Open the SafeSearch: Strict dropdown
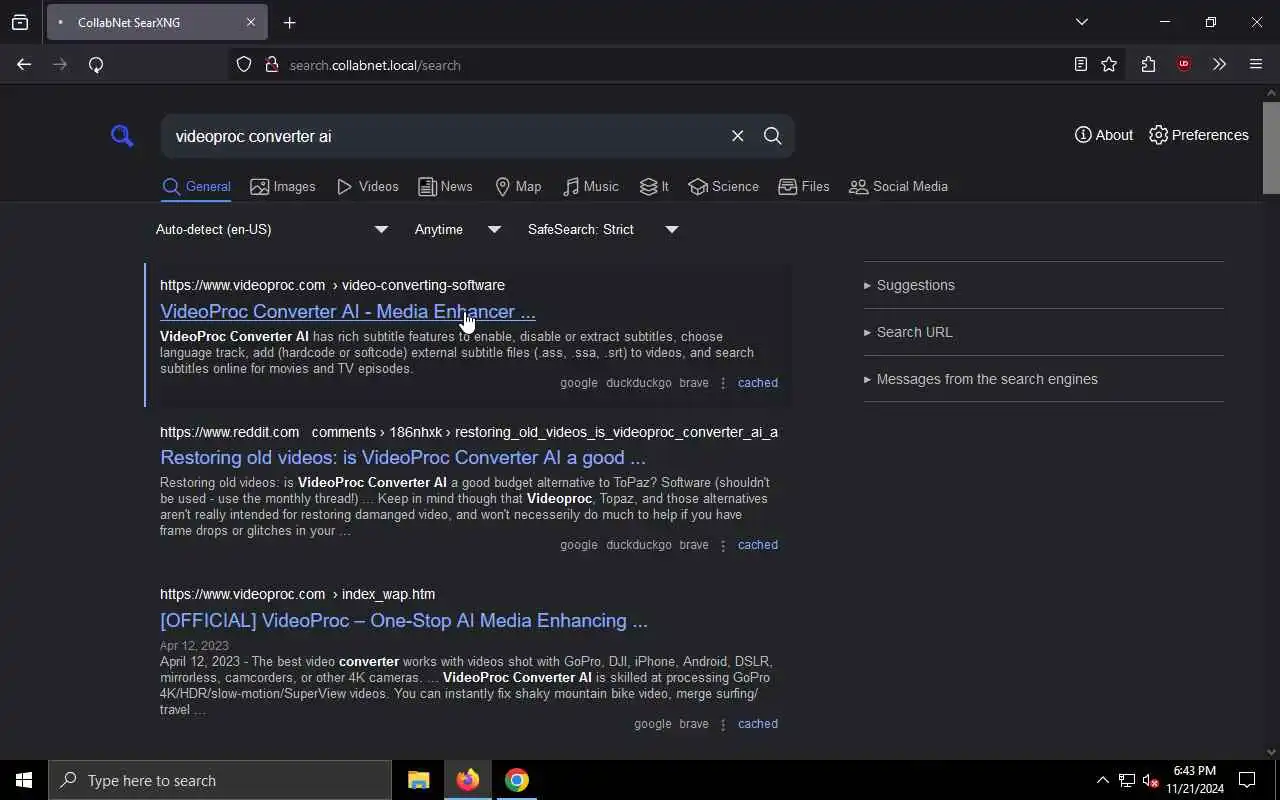 pyautogui.click(x=603, y=229)
